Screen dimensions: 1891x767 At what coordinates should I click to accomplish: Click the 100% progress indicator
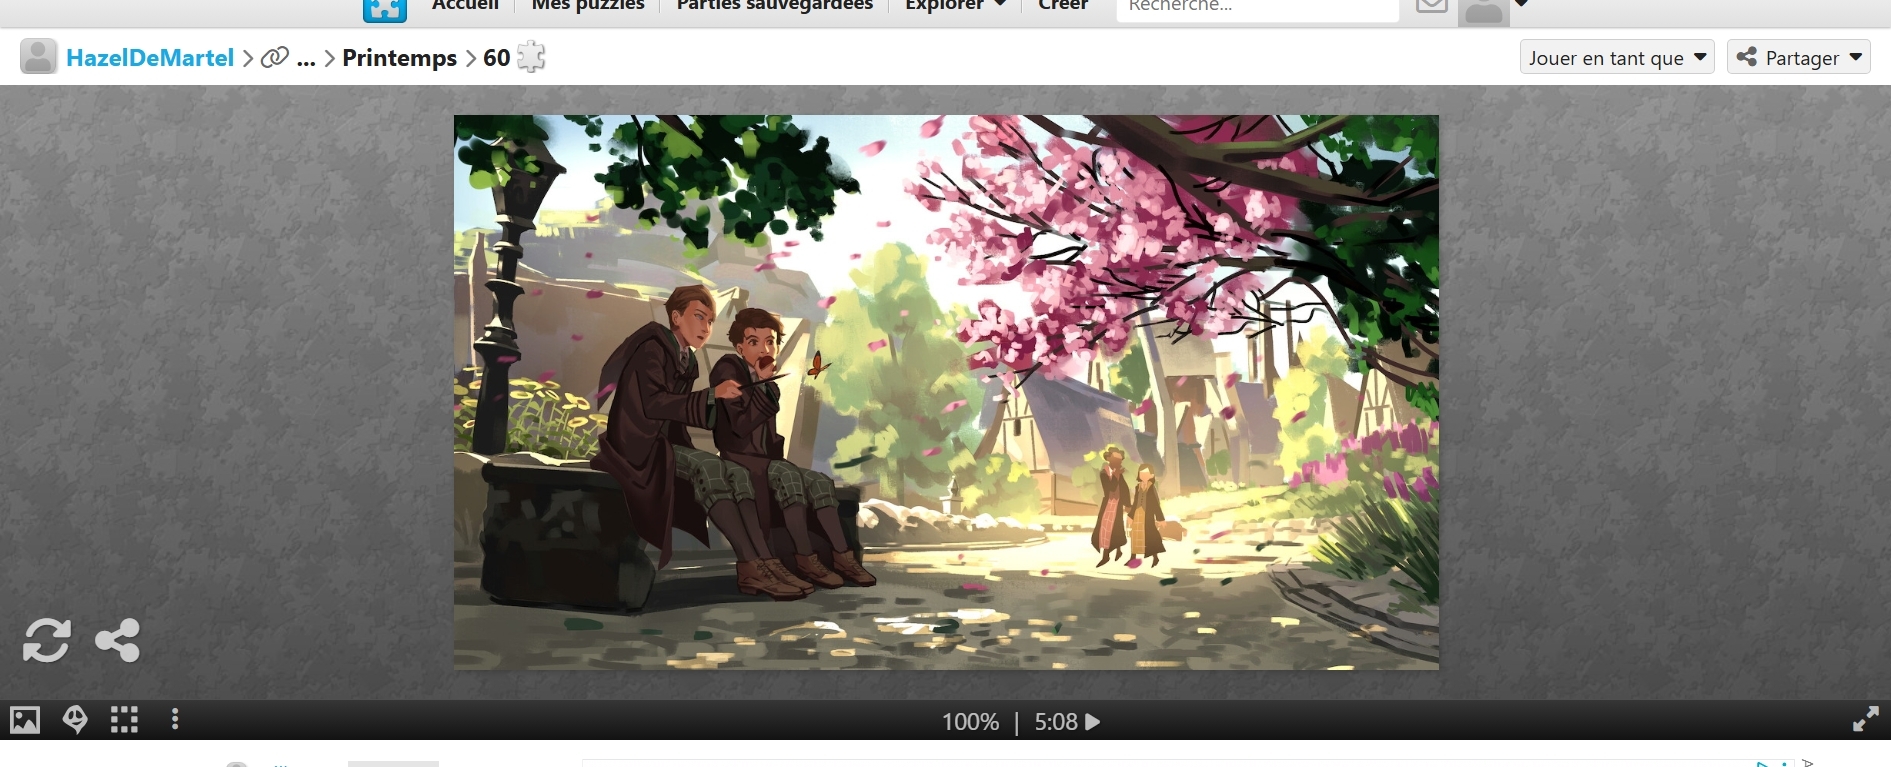coord(970,722)
